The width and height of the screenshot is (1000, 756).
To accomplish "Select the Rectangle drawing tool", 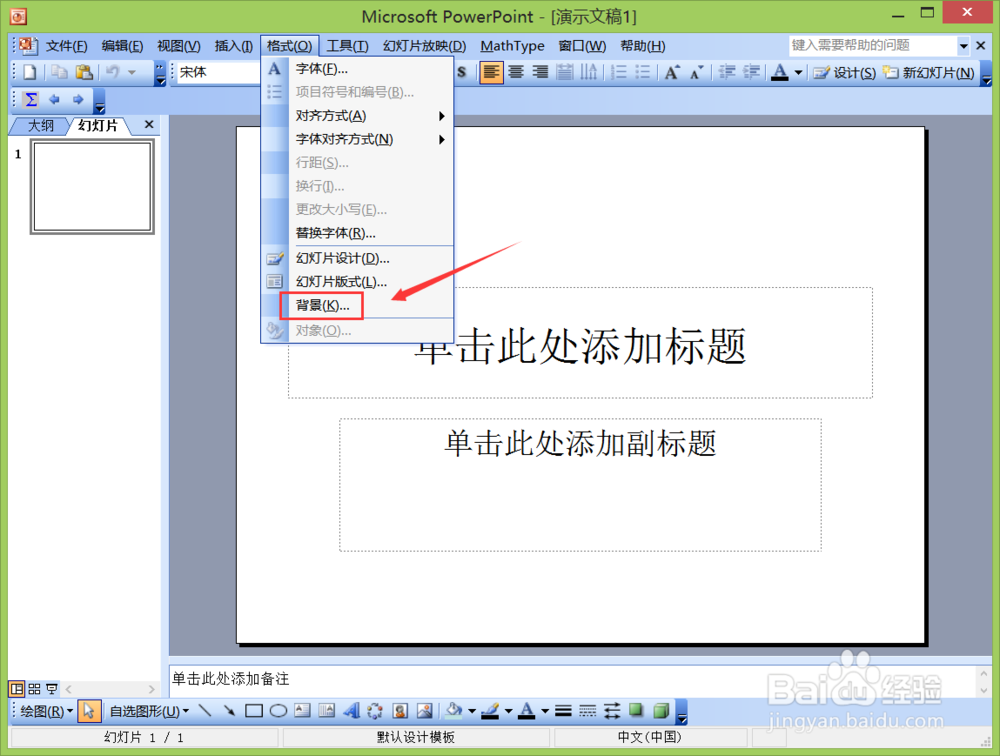I will (x=254, y=710).
